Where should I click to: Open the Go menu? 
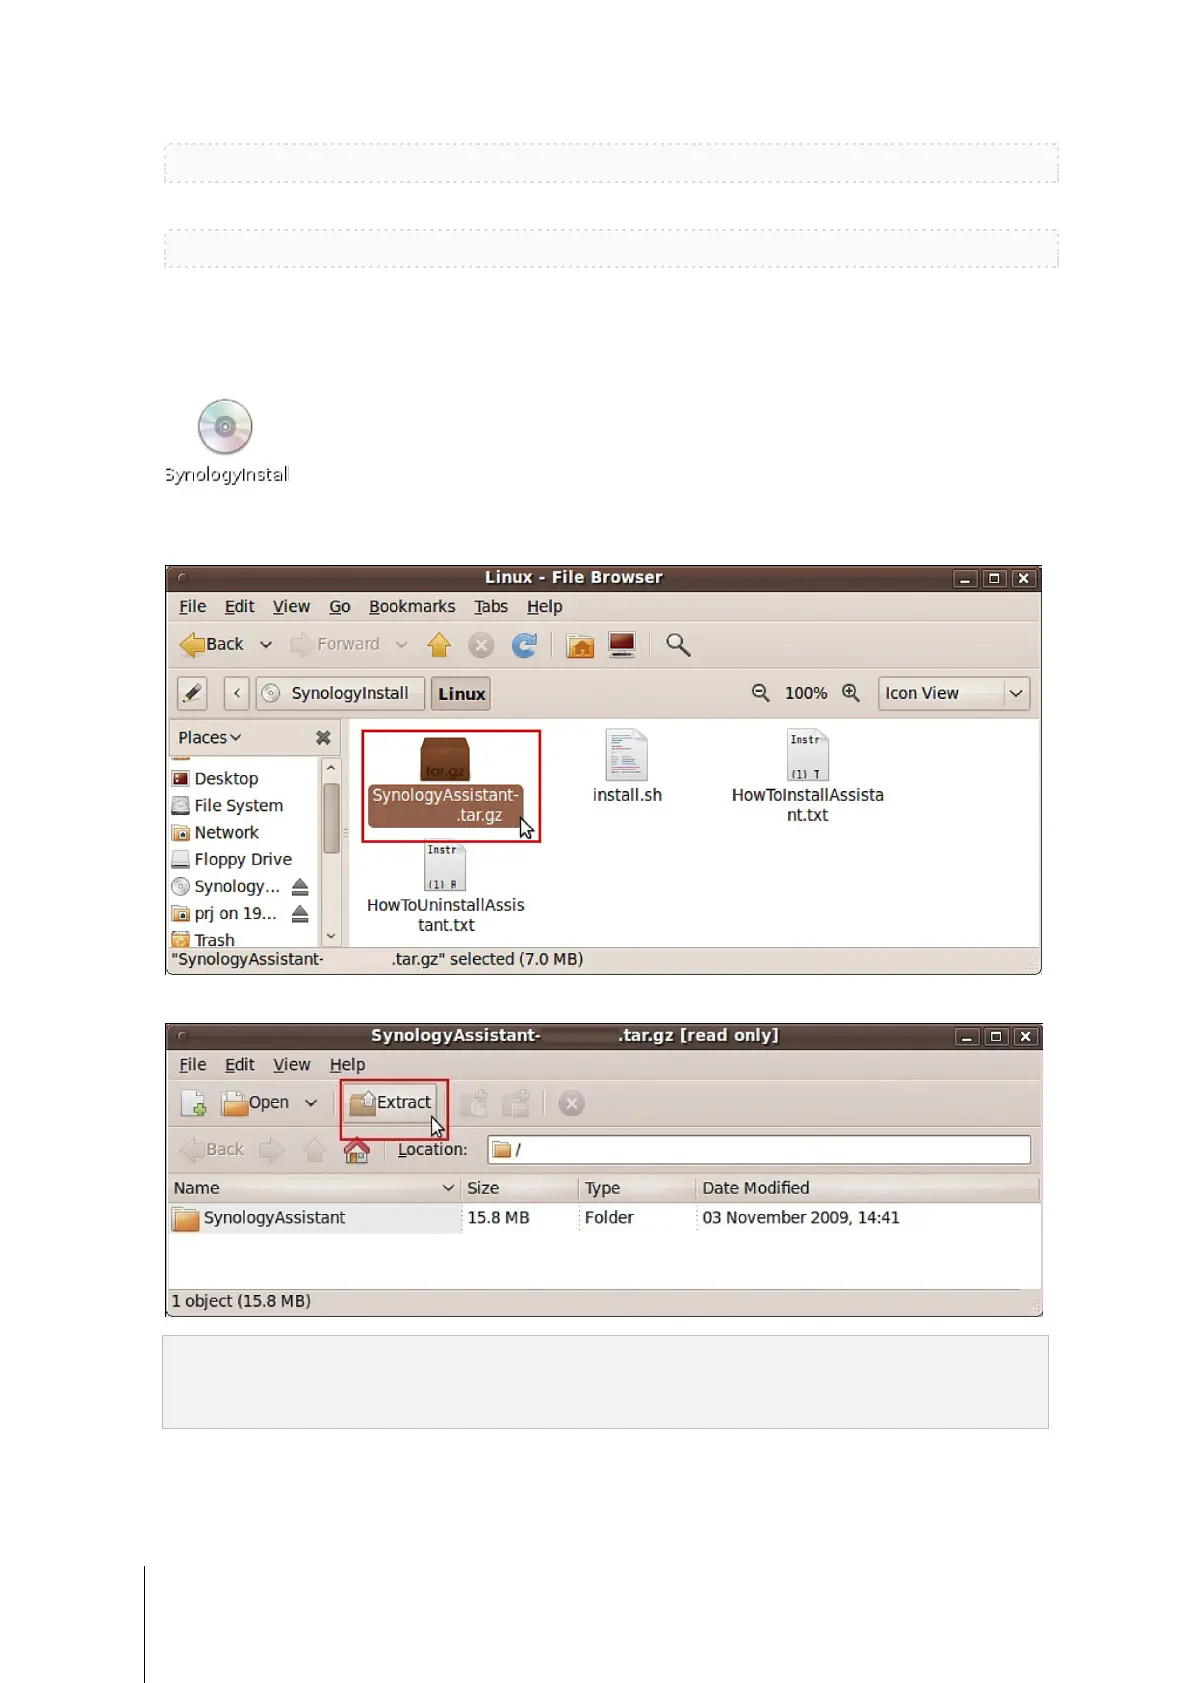pos(340,606)
